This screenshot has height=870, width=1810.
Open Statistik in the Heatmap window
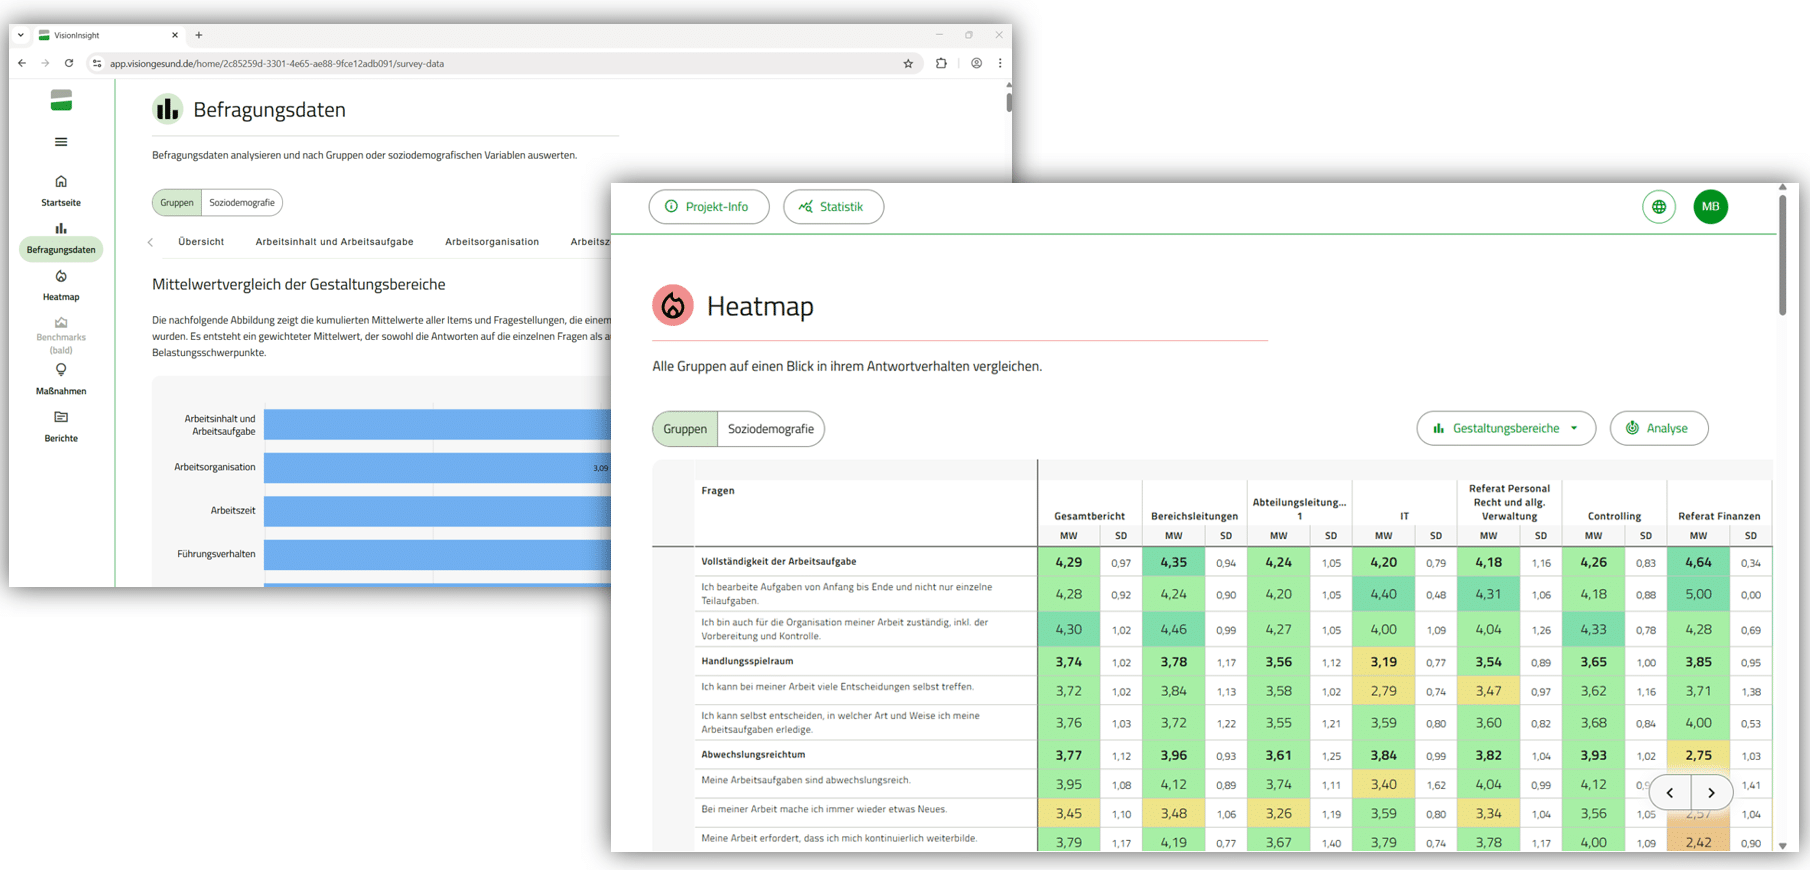pos(833,207)
